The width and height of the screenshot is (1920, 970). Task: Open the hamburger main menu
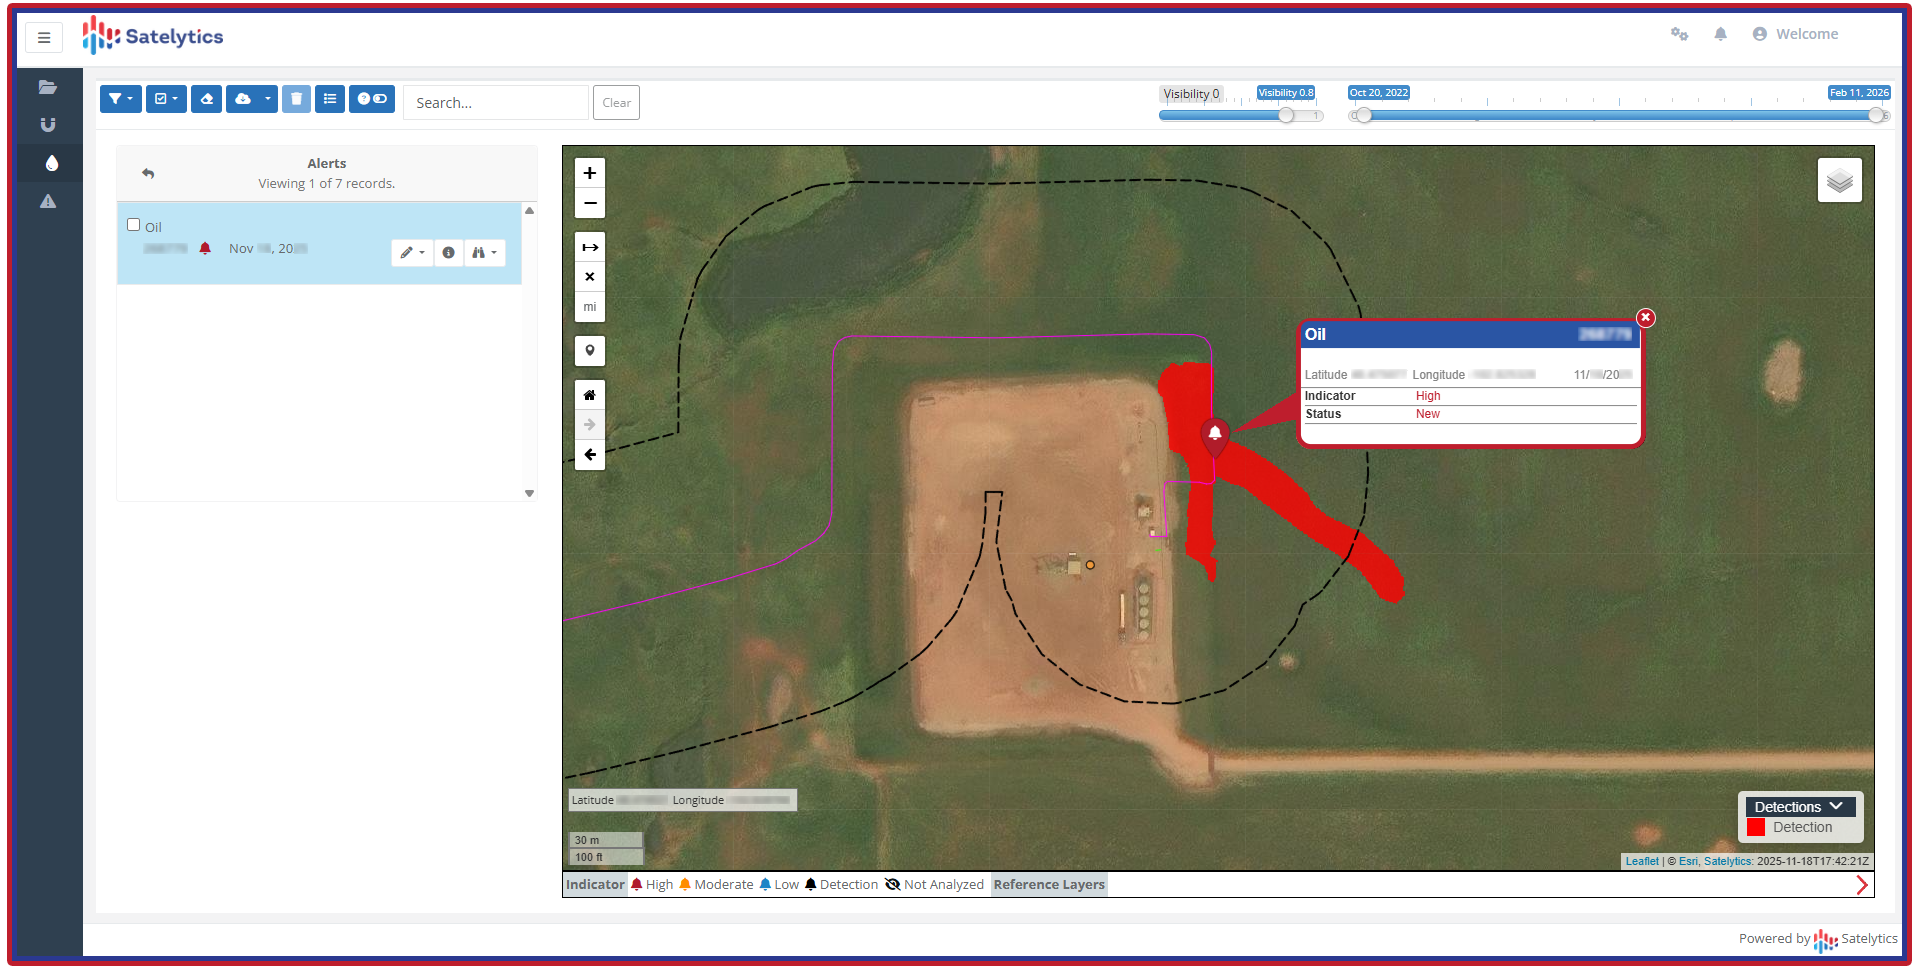[44, 38]
